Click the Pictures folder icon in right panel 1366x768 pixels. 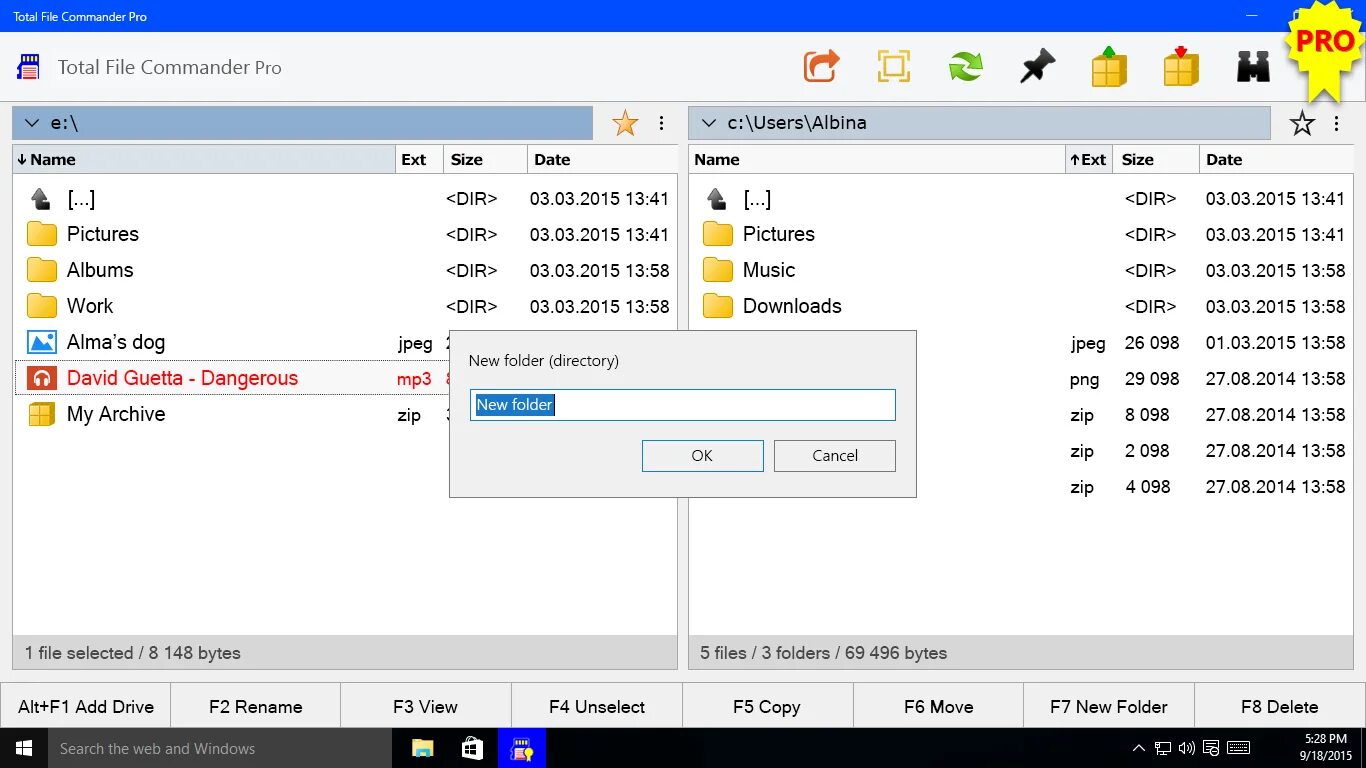click(x=717, y=234)
